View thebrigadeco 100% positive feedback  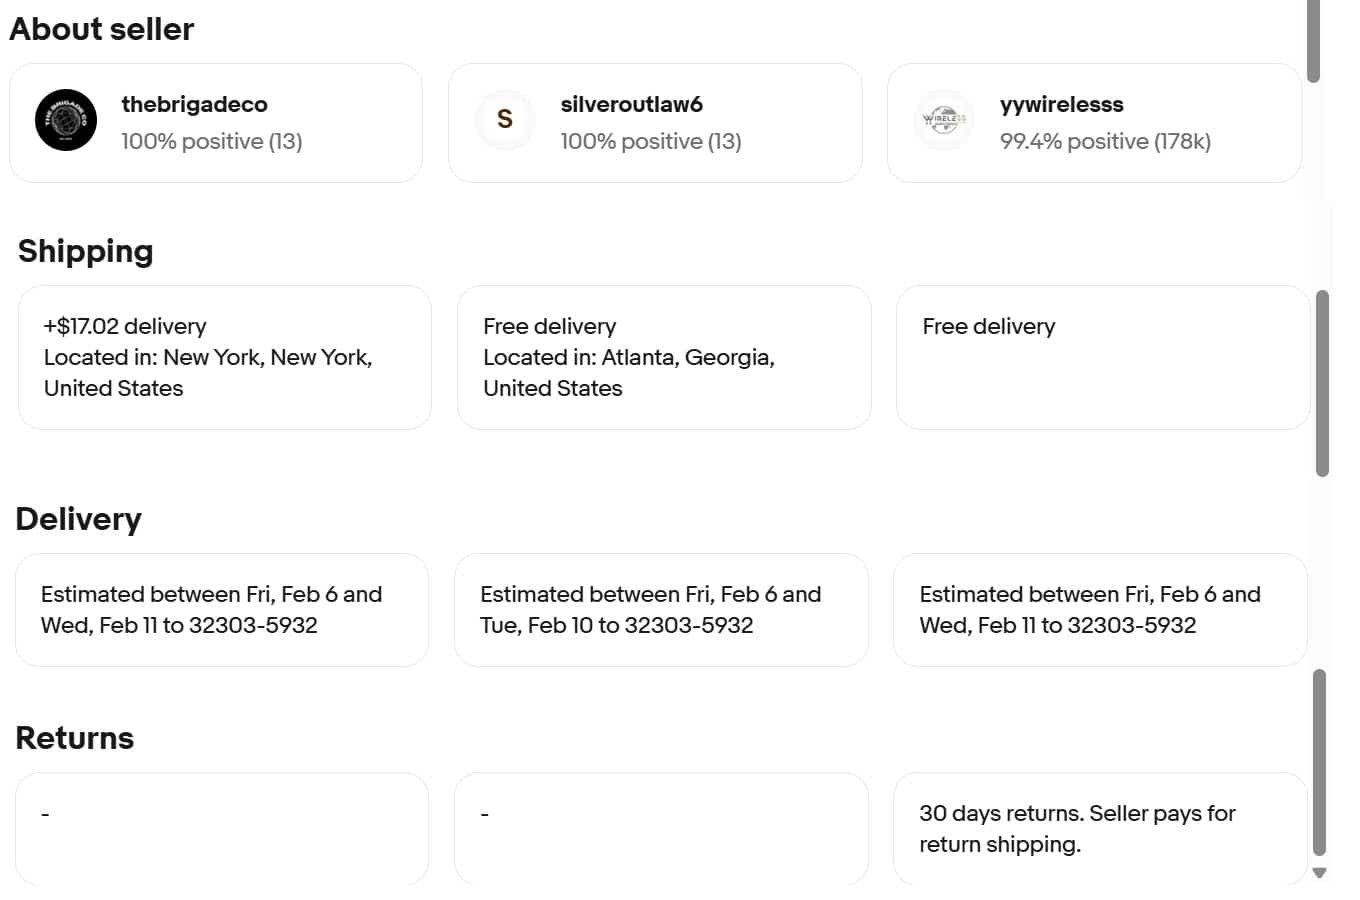coord(211,141)
